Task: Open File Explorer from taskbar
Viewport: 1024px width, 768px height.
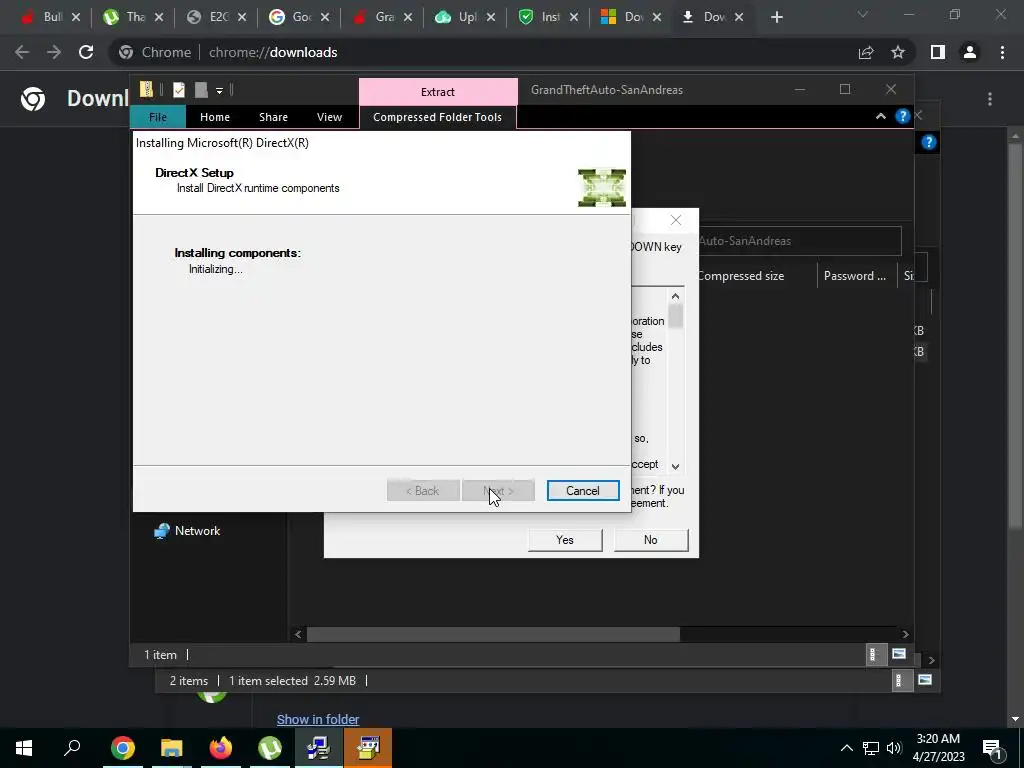Action: tap(171, 748)
